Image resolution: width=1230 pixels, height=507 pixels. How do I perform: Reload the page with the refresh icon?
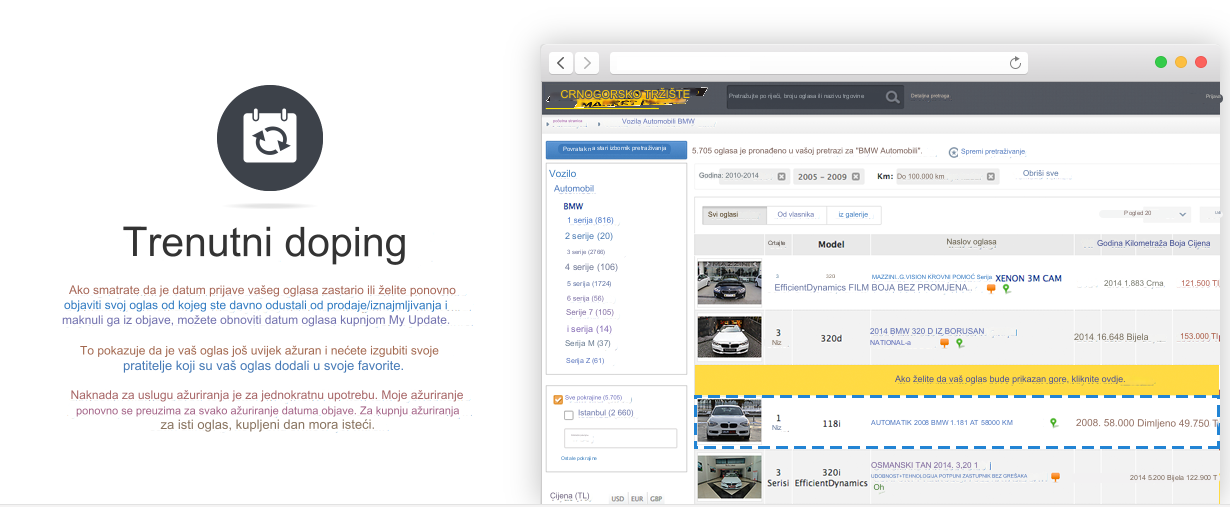click(x=1015, y=63)
